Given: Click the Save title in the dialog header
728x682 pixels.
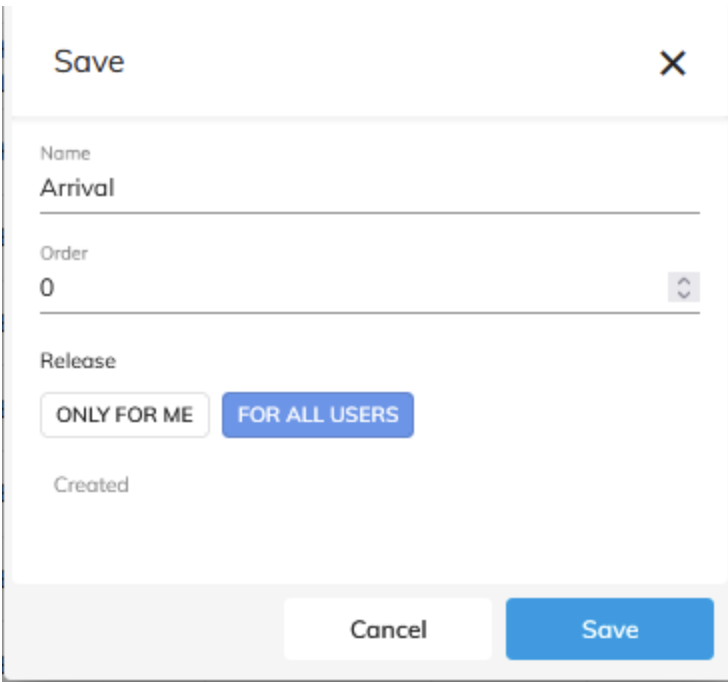Looking at the screenshot, I should (x=89, y=62).
